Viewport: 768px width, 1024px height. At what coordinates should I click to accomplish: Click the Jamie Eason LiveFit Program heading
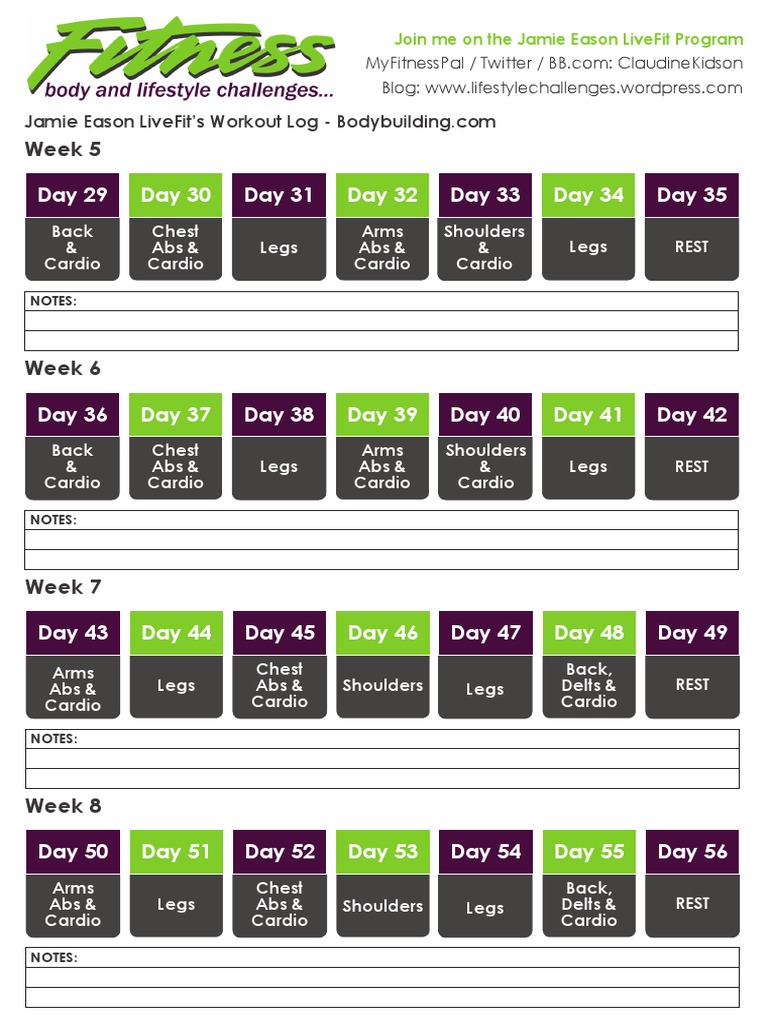click(x=568, y=40)
